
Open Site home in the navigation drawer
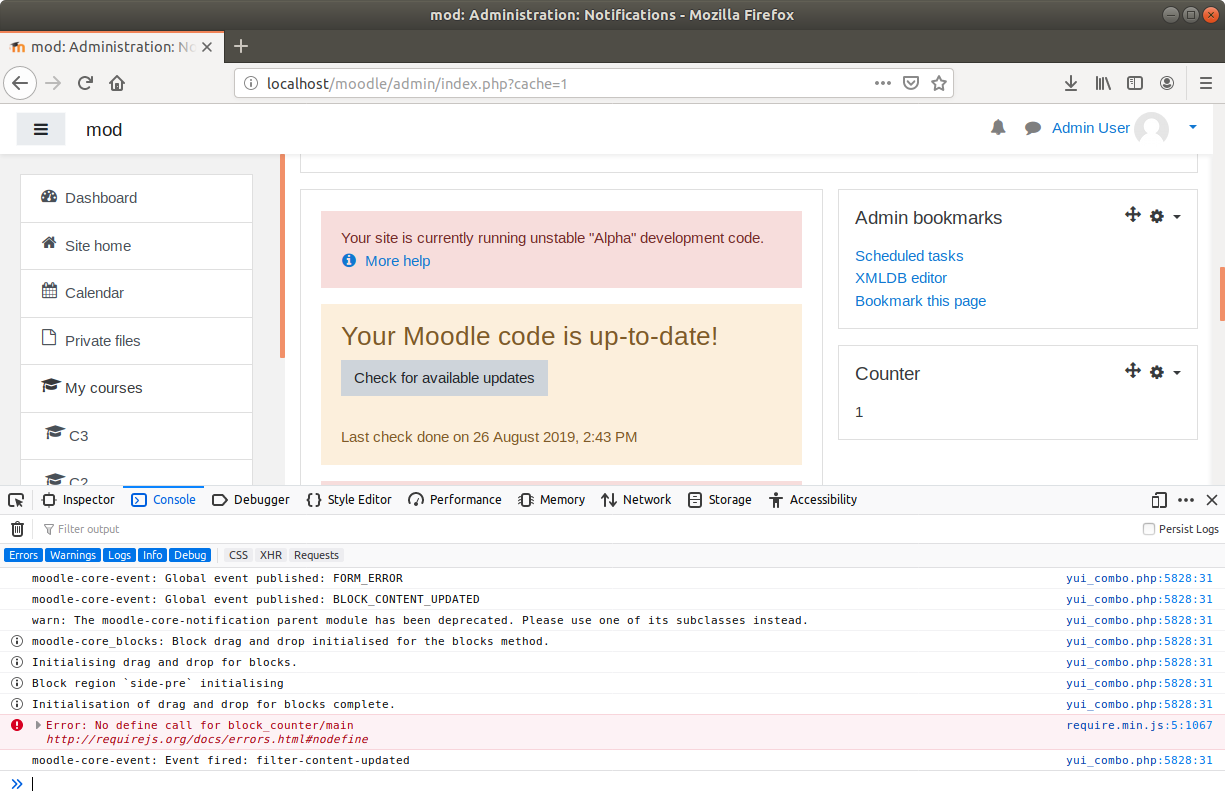tap(136, 246)
